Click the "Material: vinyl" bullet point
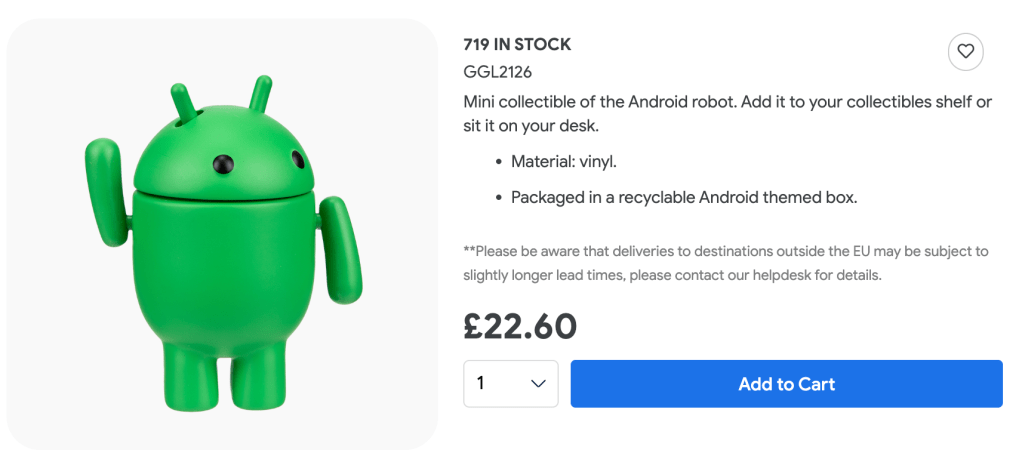 pos(571,161)
